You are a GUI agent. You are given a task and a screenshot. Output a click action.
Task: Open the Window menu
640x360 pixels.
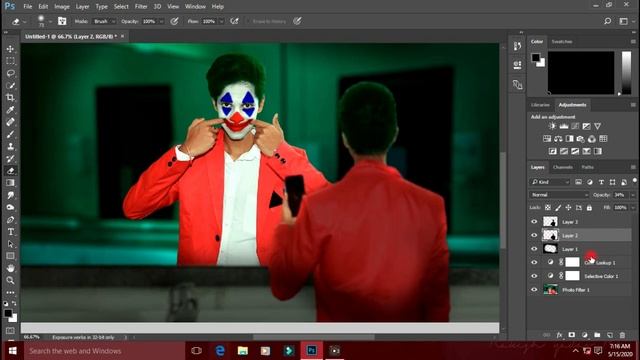coord(195,7)
